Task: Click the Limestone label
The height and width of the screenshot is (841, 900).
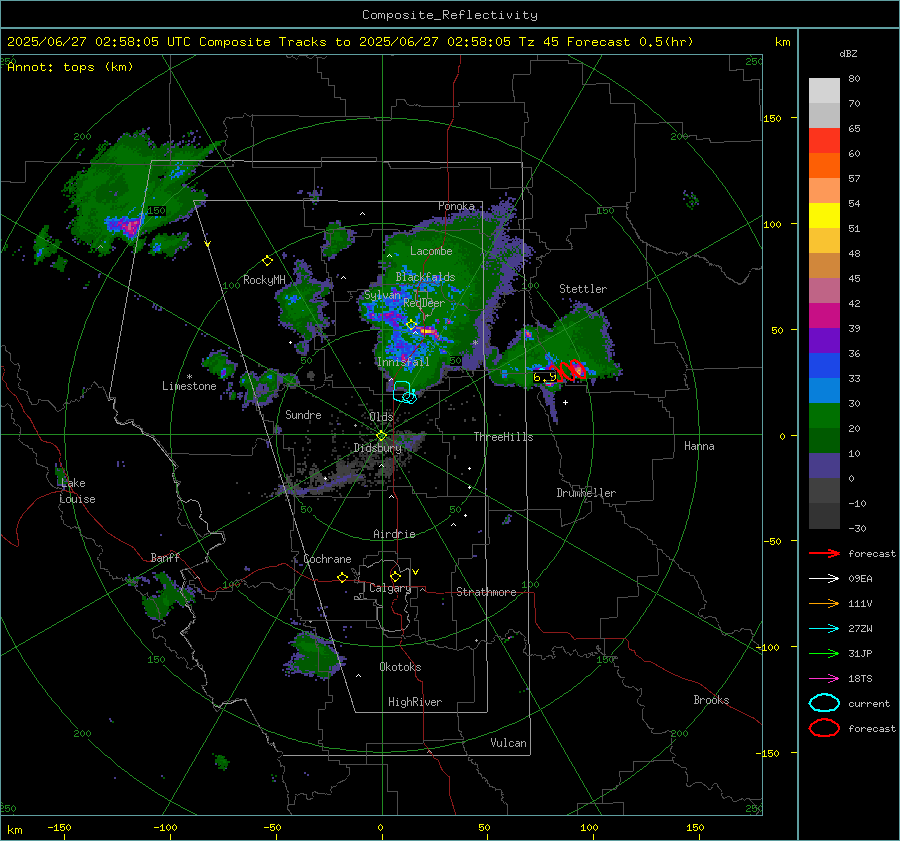Action: 189,386
